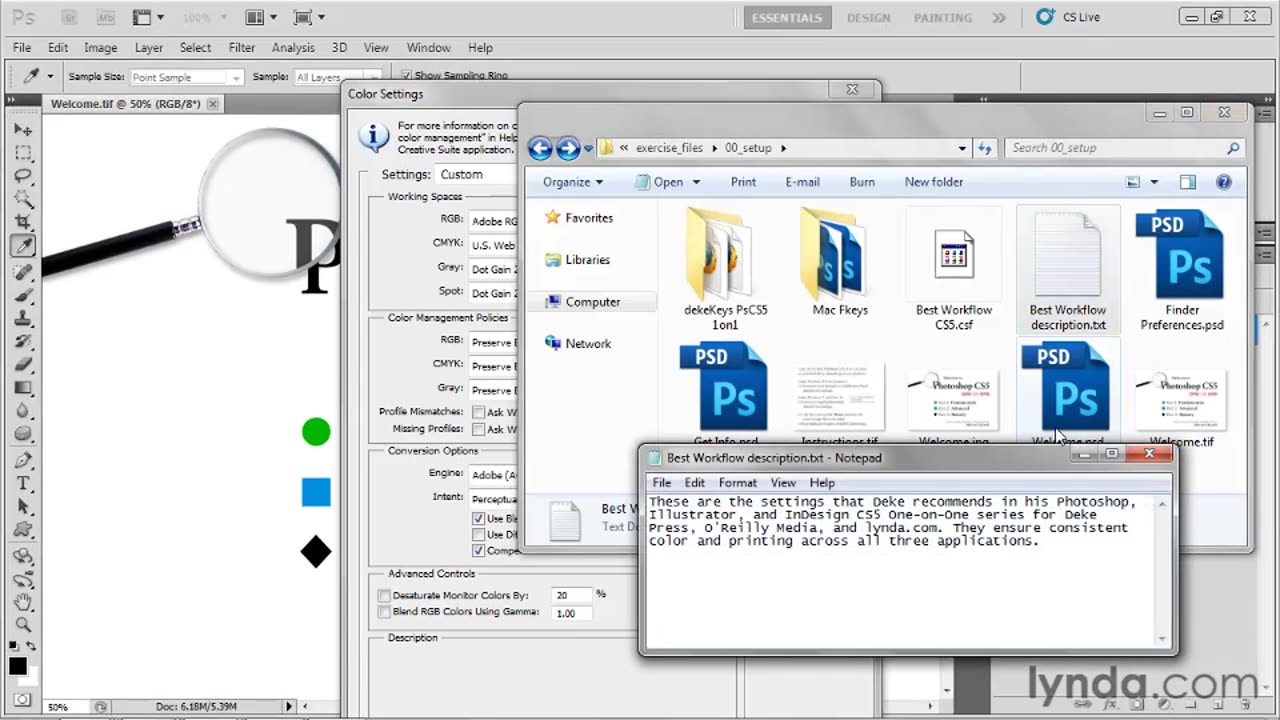Select the 3D Camera Rotate tool
Image resolution: width=1280 pixels, height=720 pixels.
pos(23,580)
